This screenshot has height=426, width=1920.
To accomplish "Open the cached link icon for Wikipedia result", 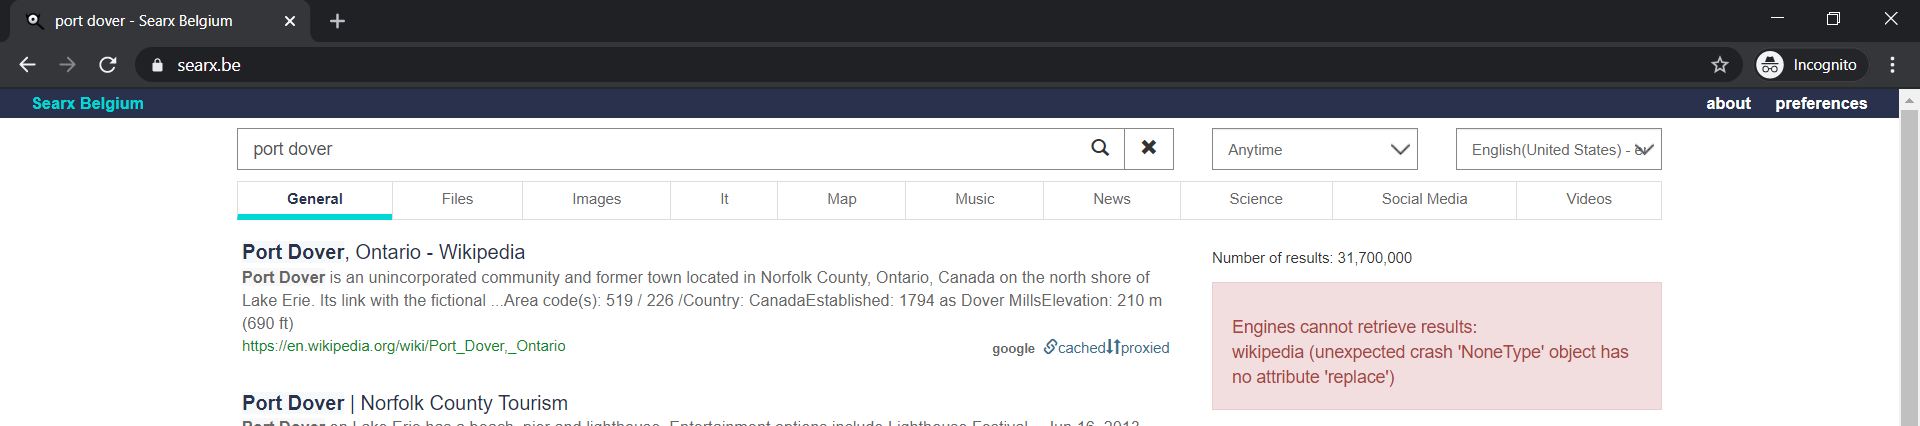I will click(1074, 347).
